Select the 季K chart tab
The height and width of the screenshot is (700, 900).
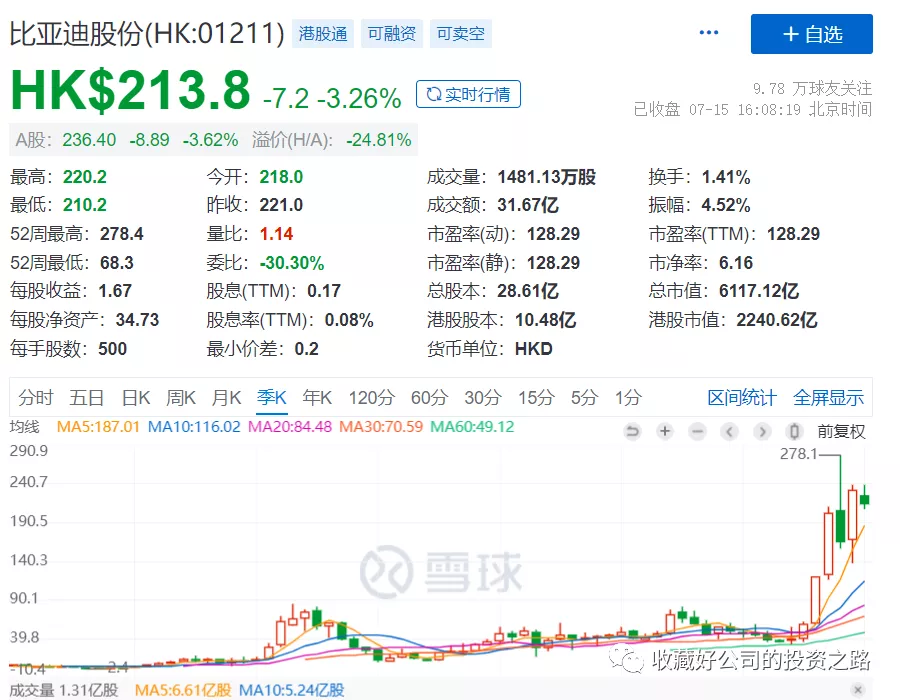point(271,398)
